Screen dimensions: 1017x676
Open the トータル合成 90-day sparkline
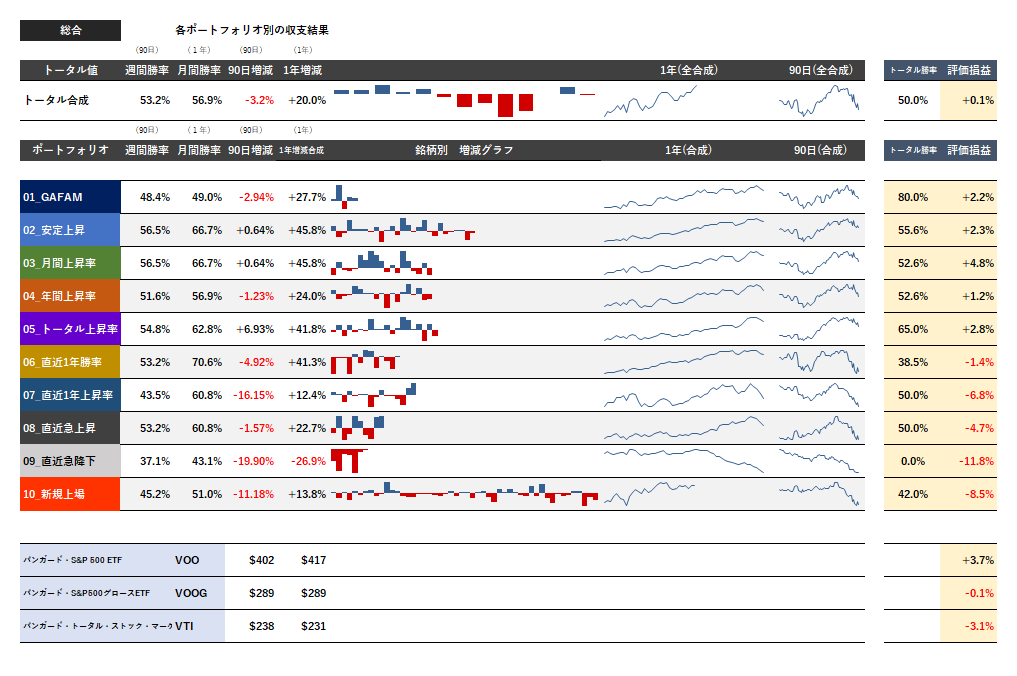(819, 101)
